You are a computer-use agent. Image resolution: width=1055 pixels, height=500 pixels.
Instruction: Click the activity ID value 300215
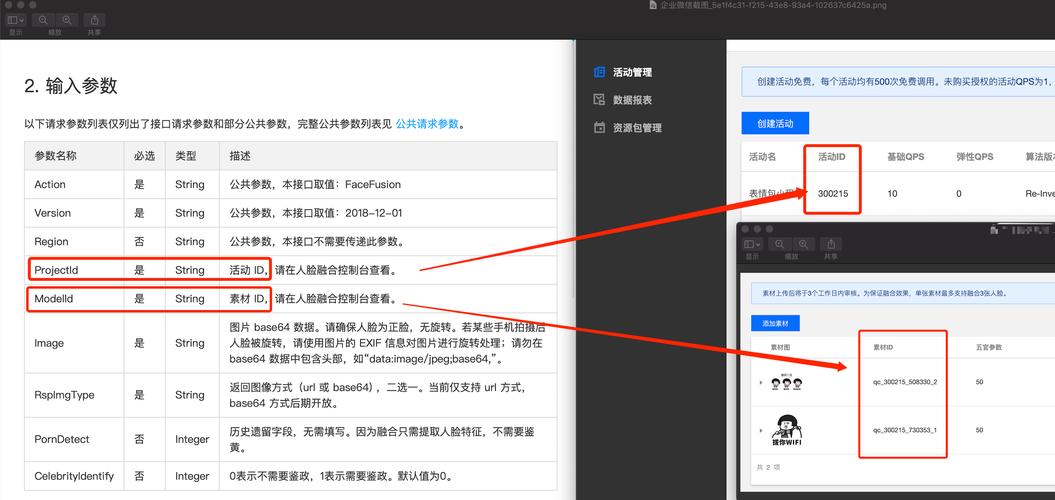[833, 193]
